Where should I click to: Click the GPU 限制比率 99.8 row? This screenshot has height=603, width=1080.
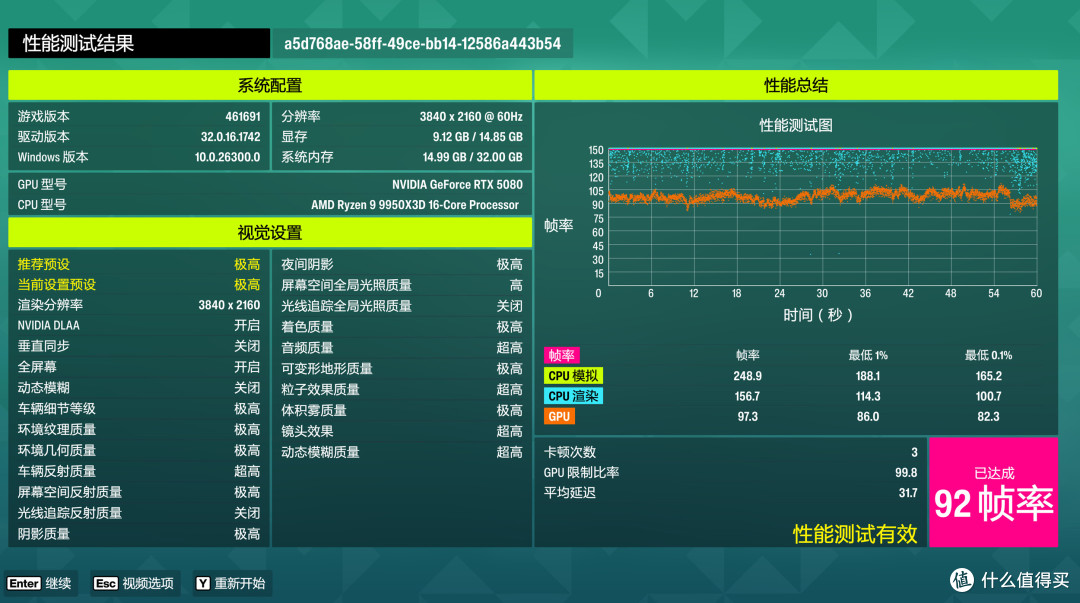tap(730, 473)
